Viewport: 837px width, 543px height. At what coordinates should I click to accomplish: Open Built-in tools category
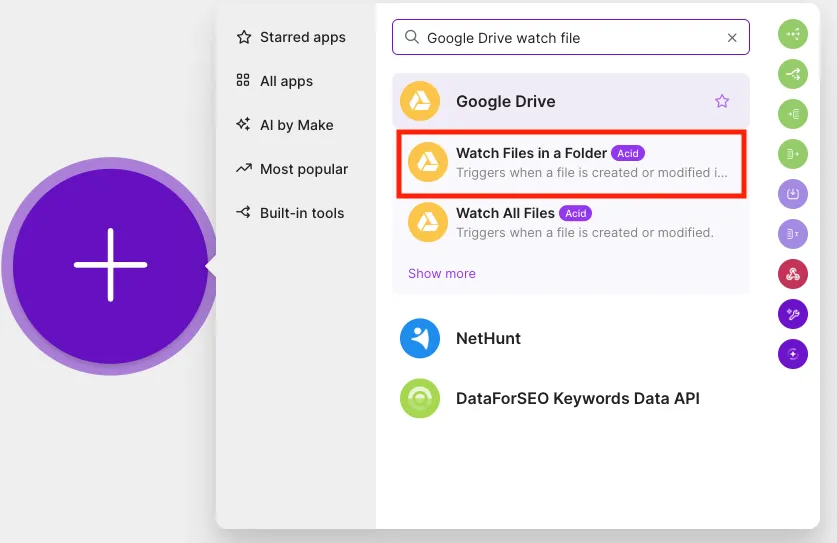pyautogui.click(x=290, y=213)
